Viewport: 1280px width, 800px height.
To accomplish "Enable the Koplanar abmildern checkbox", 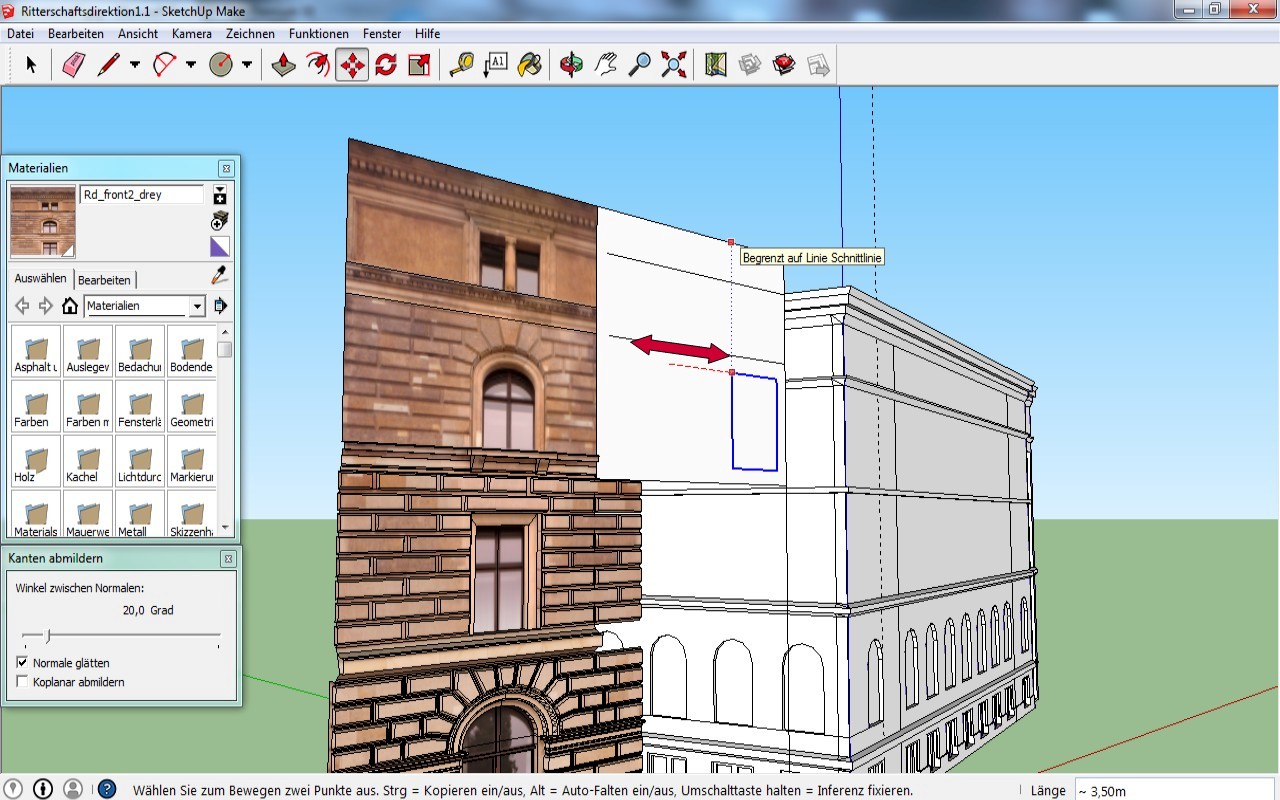I will coord(23,682).
